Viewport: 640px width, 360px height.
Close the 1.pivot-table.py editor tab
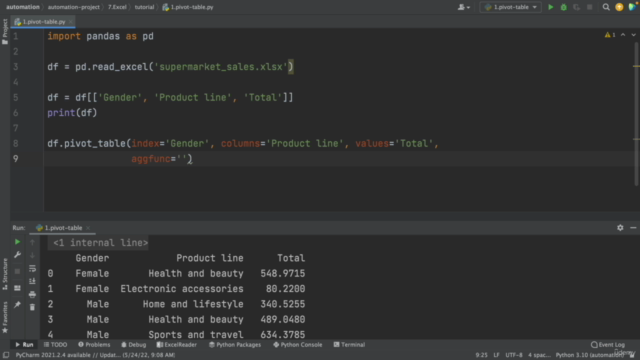click(x=71, y=22)
